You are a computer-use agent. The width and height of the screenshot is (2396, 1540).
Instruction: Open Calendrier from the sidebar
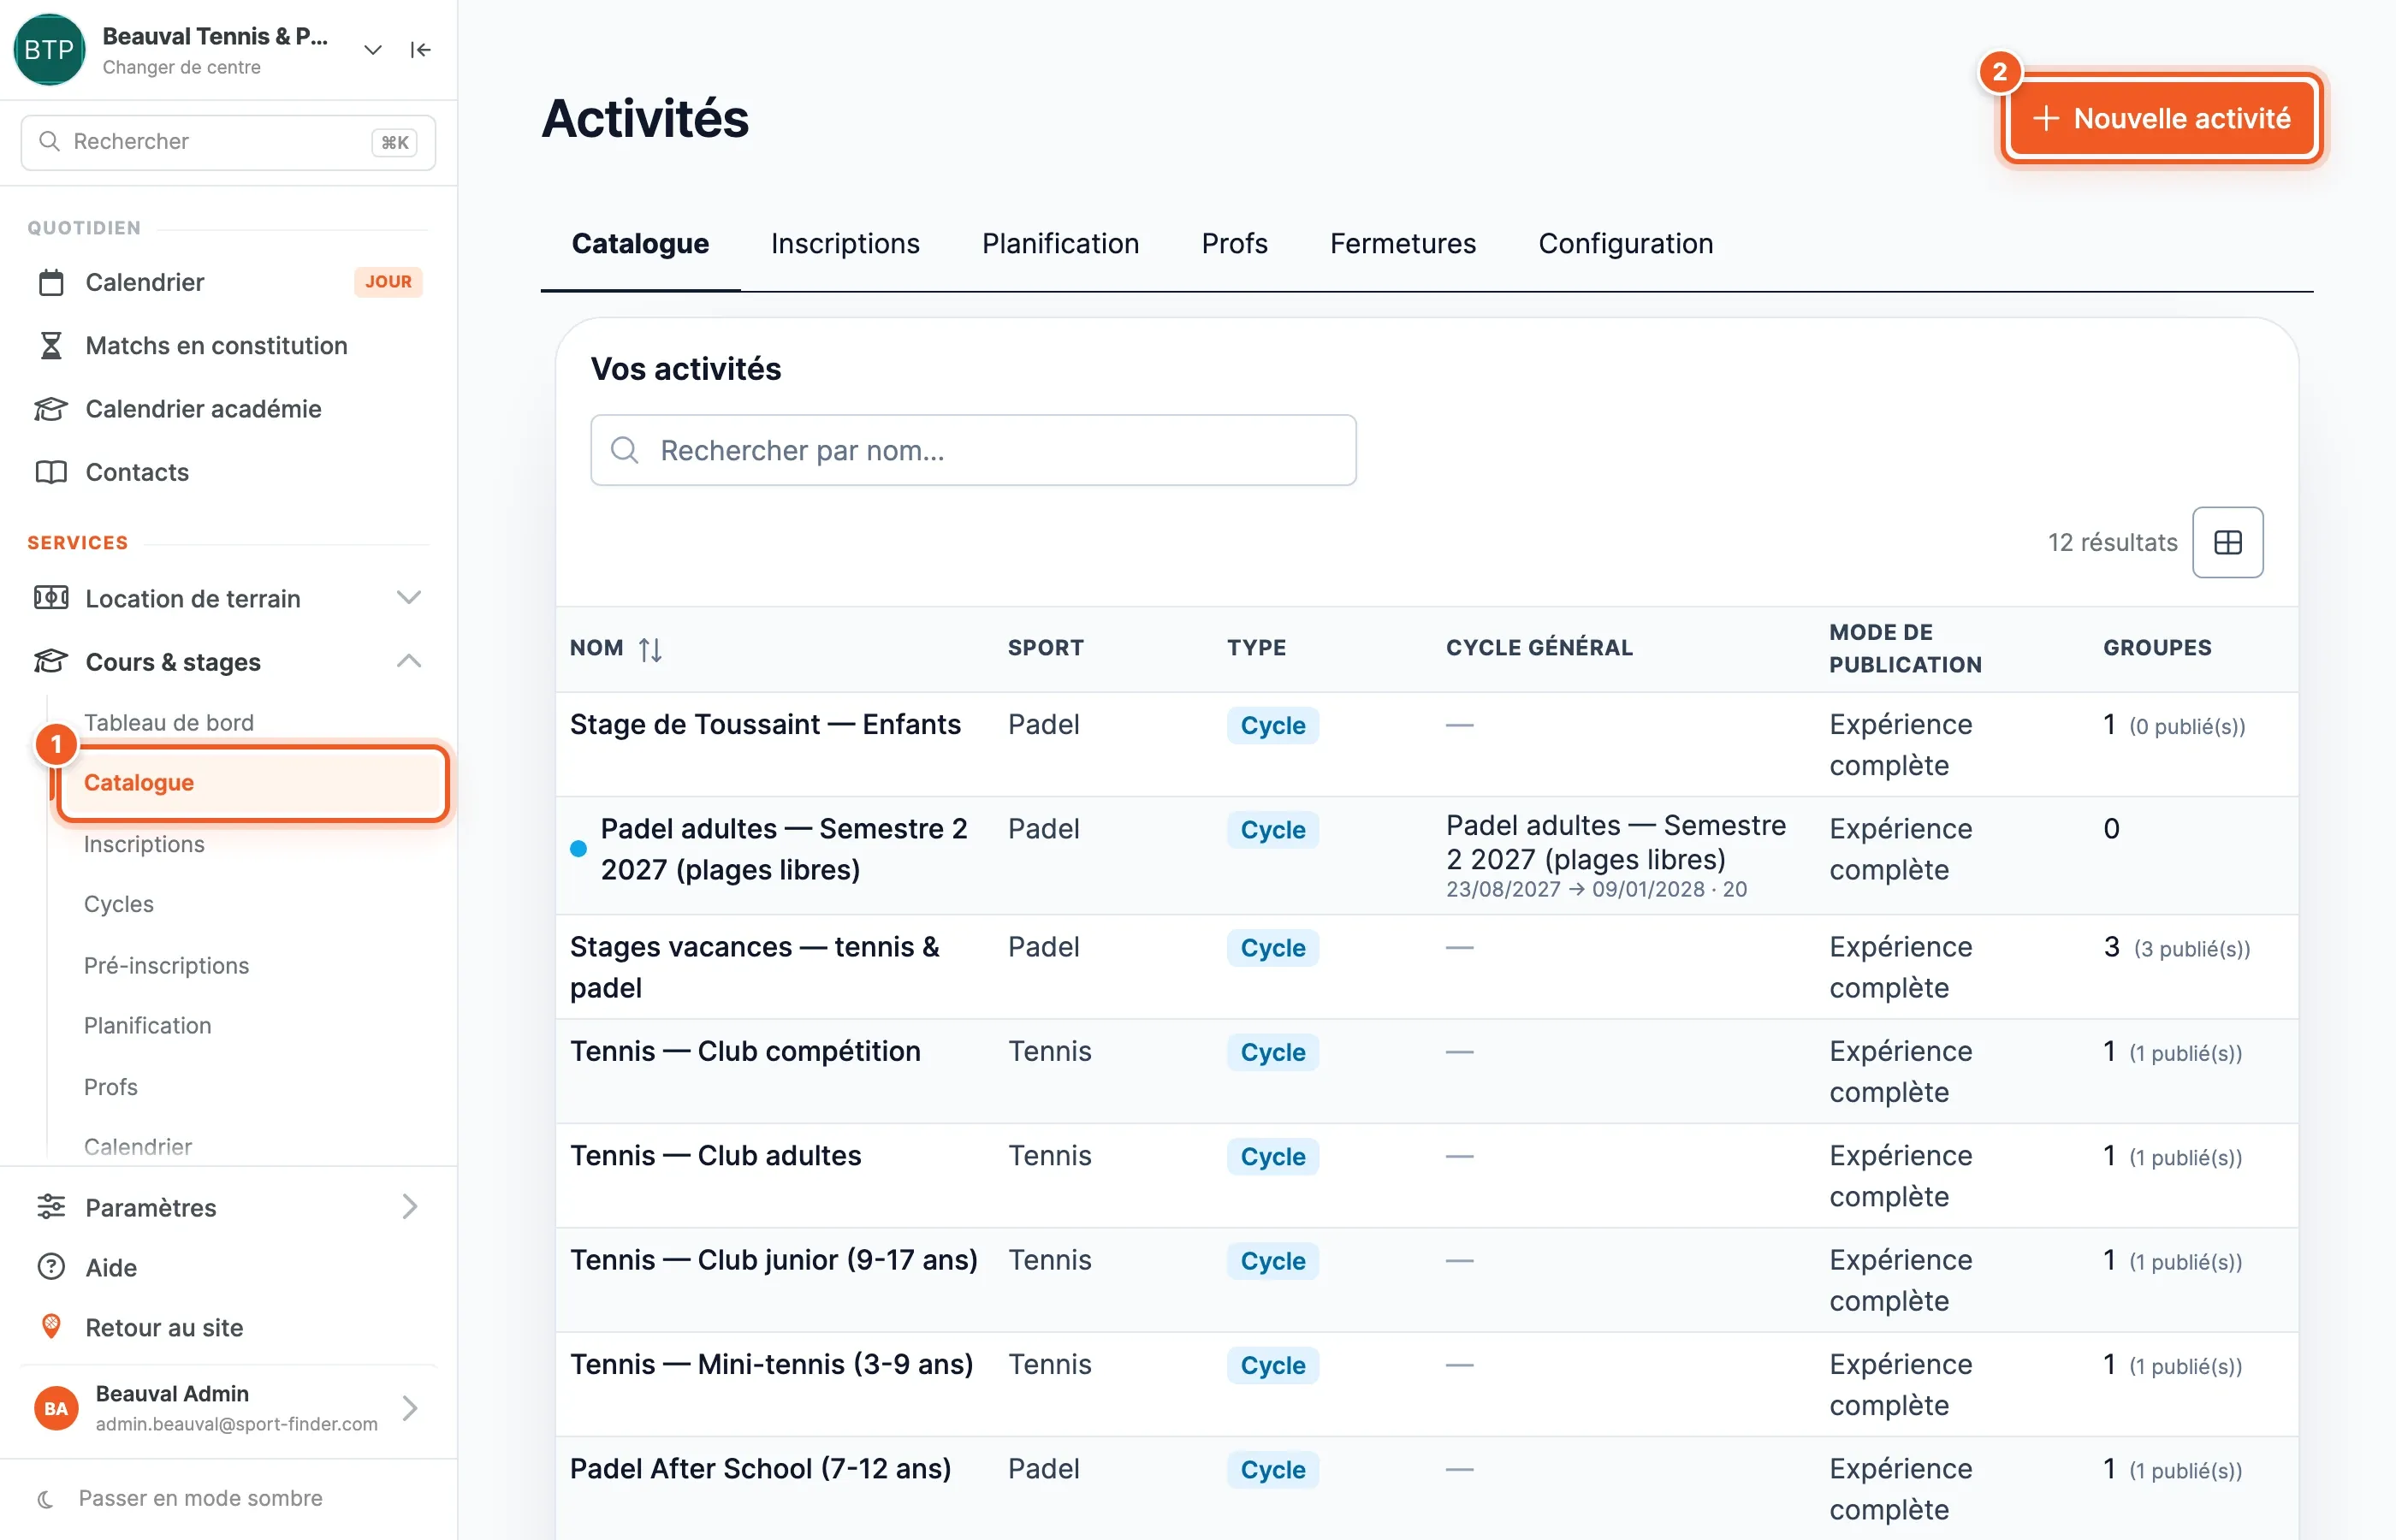[x=228, y=282]
